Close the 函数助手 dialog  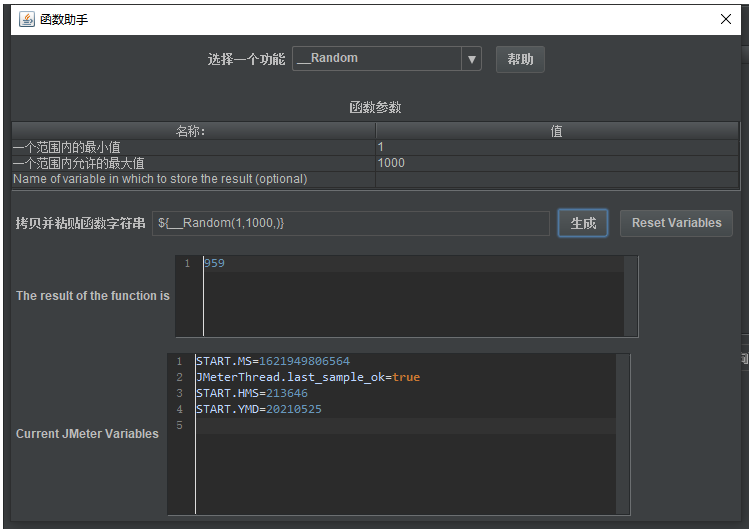(x=726, y=19)
